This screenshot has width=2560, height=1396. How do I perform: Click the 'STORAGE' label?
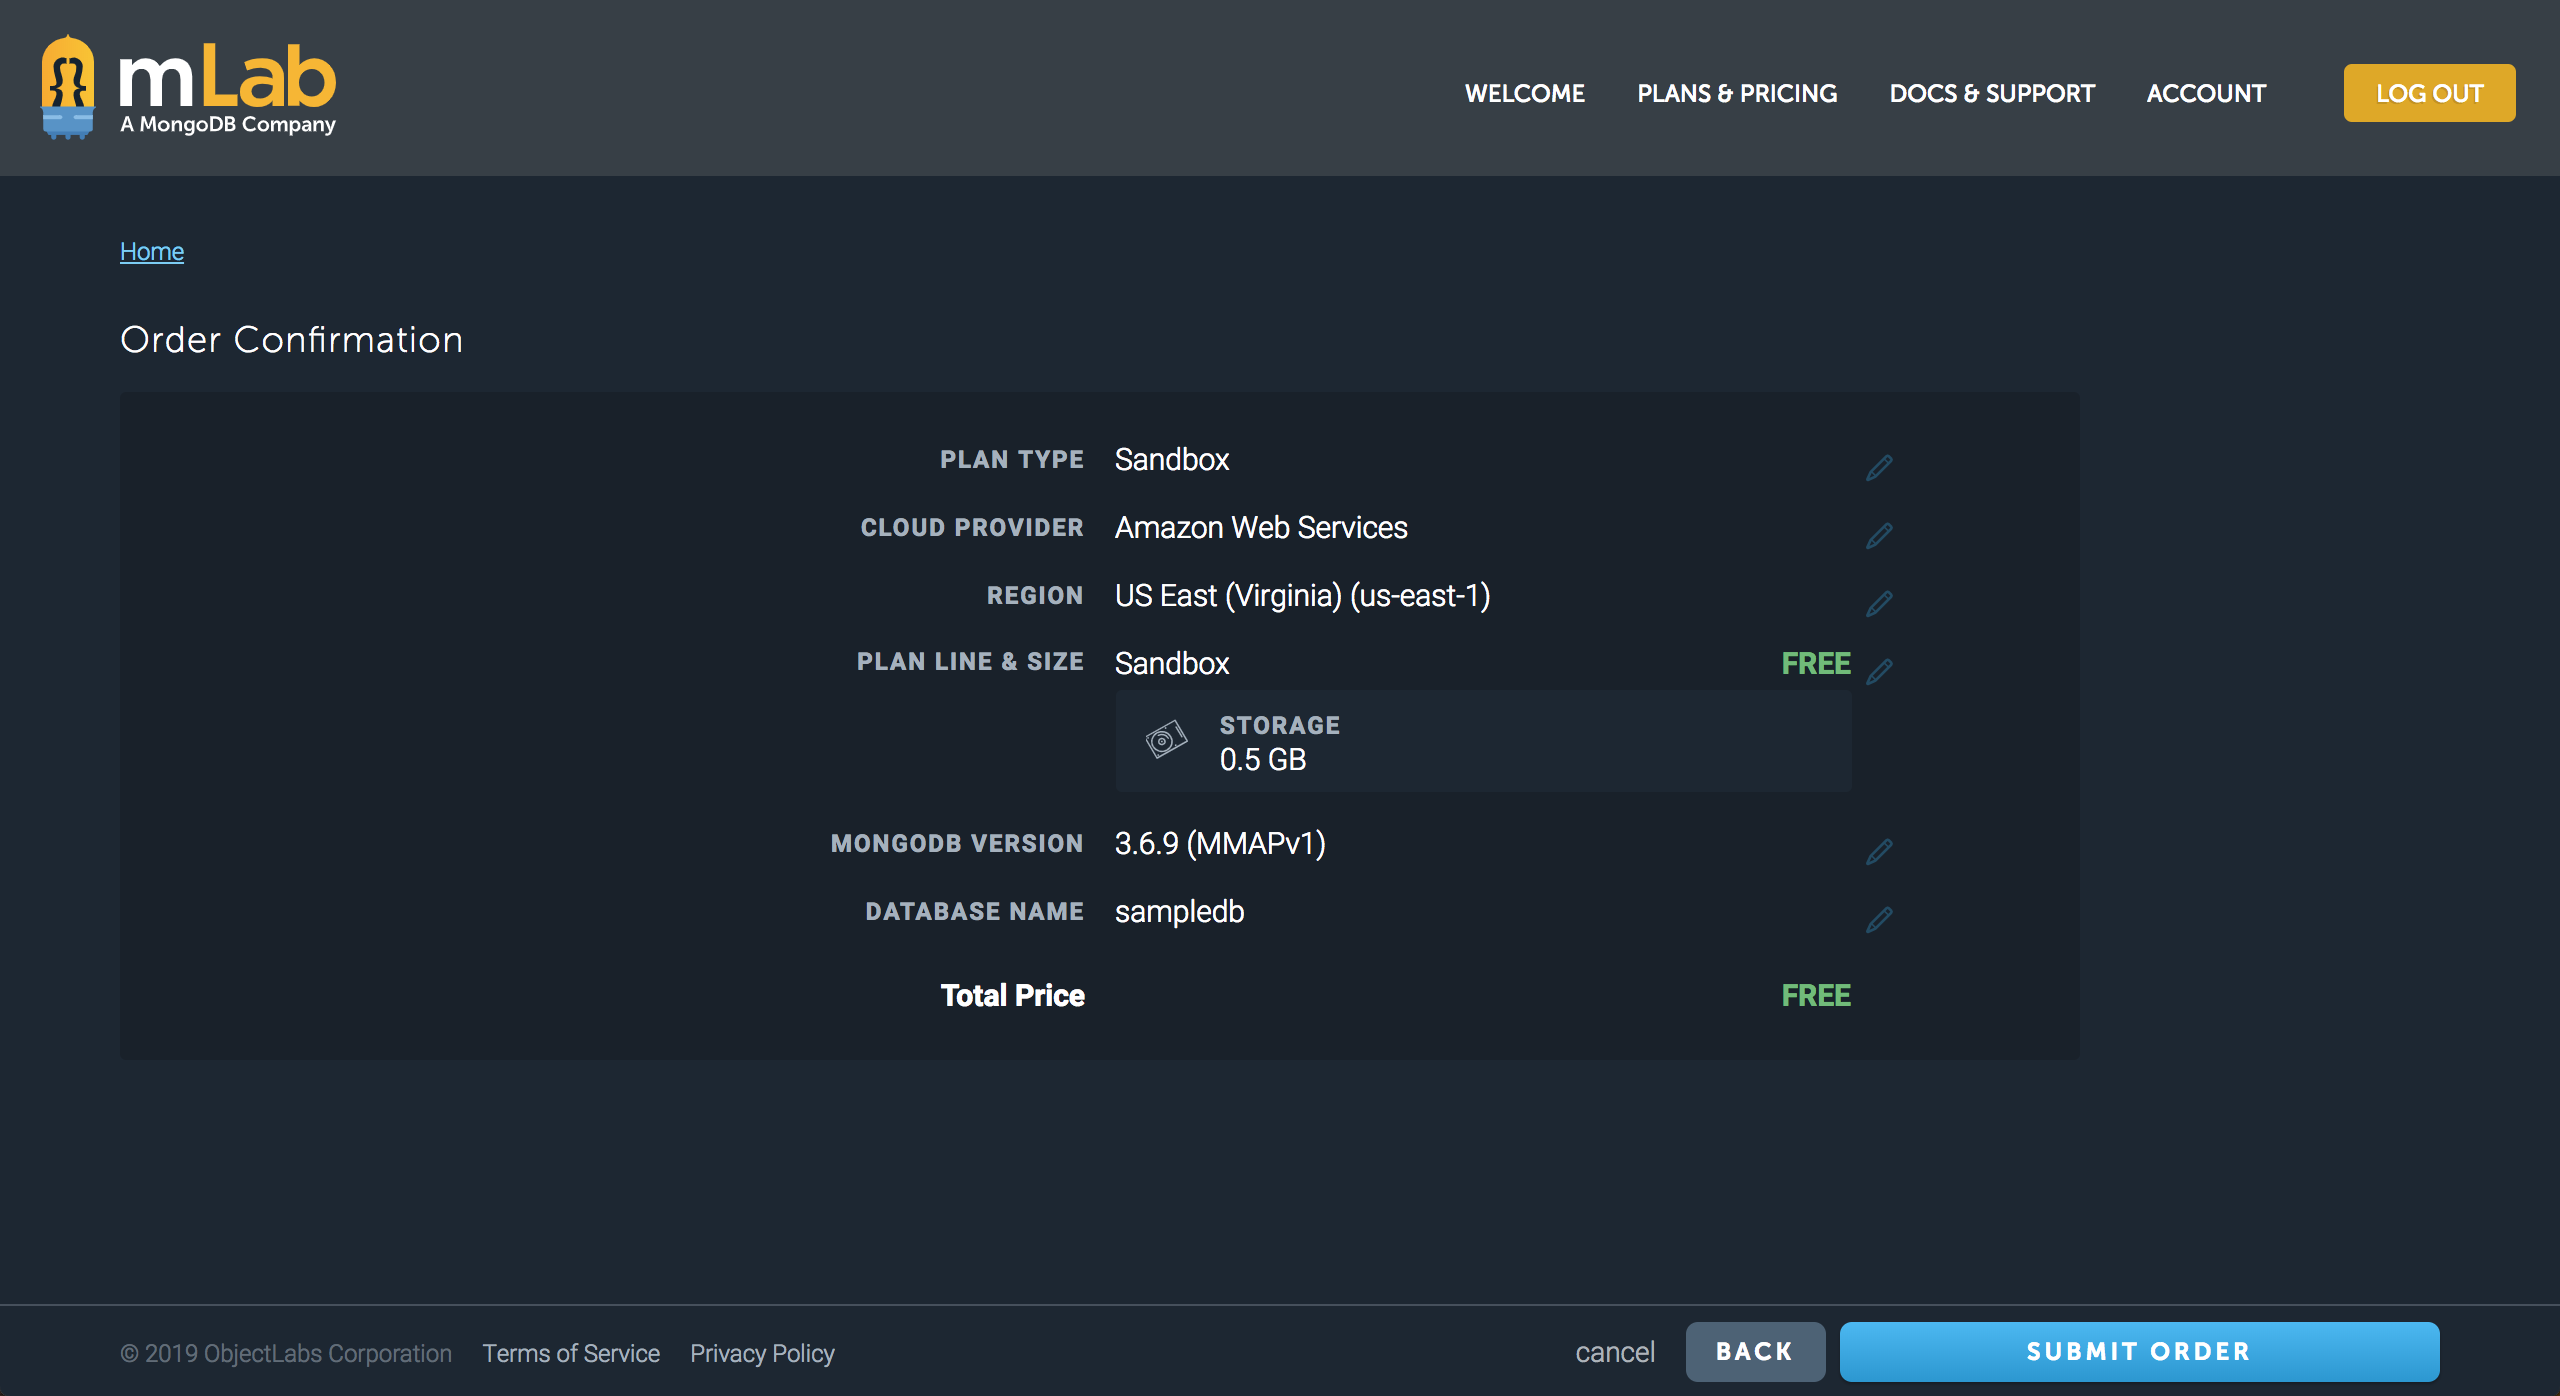[1280, 725]
